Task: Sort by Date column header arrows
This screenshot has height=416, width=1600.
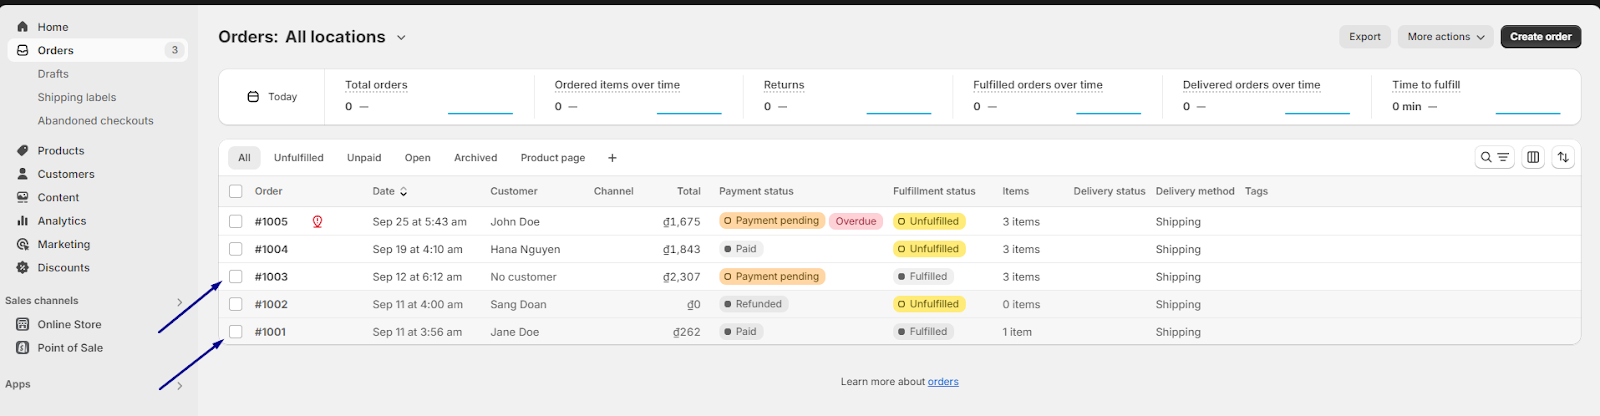Action: click(x=404, y=191)
